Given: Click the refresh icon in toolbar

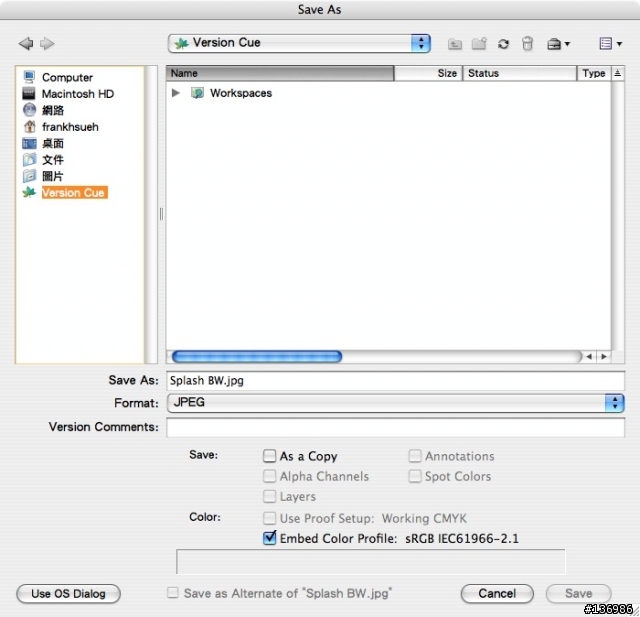Looking at the screenshot, I should pyautogui.click(x=503, y=44).
